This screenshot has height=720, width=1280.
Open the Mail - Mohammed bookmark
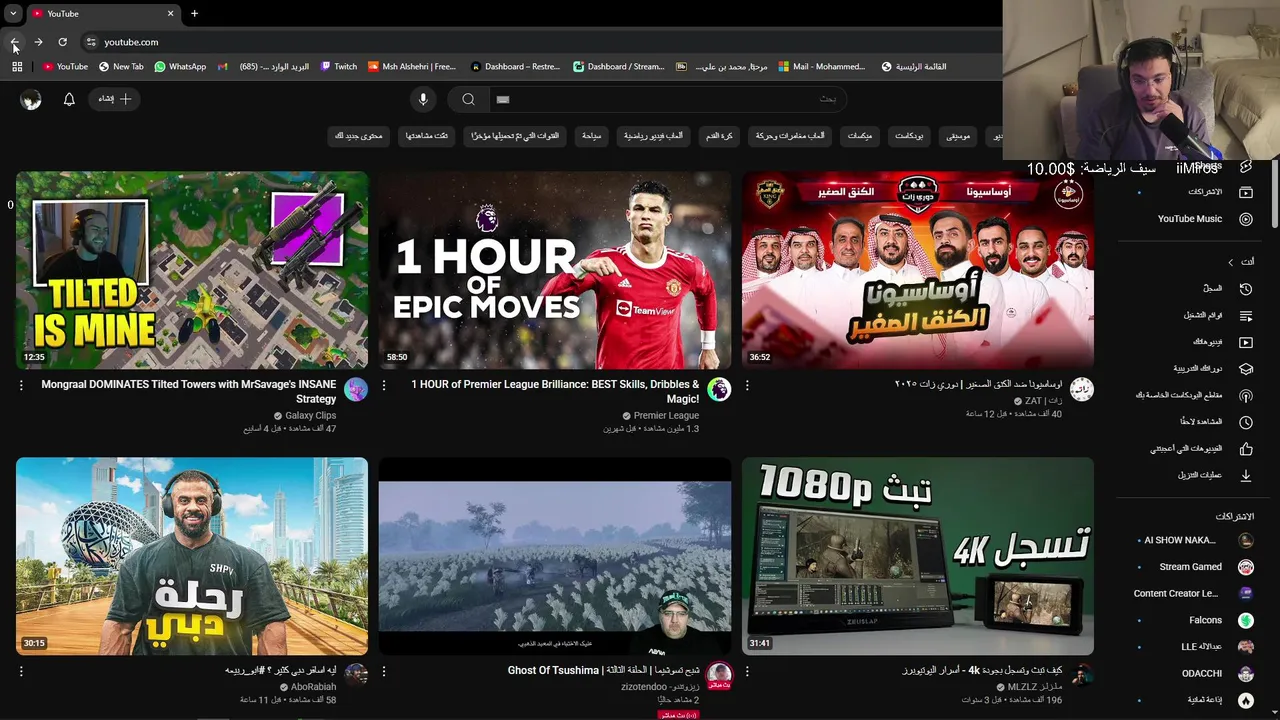point(821,67)
